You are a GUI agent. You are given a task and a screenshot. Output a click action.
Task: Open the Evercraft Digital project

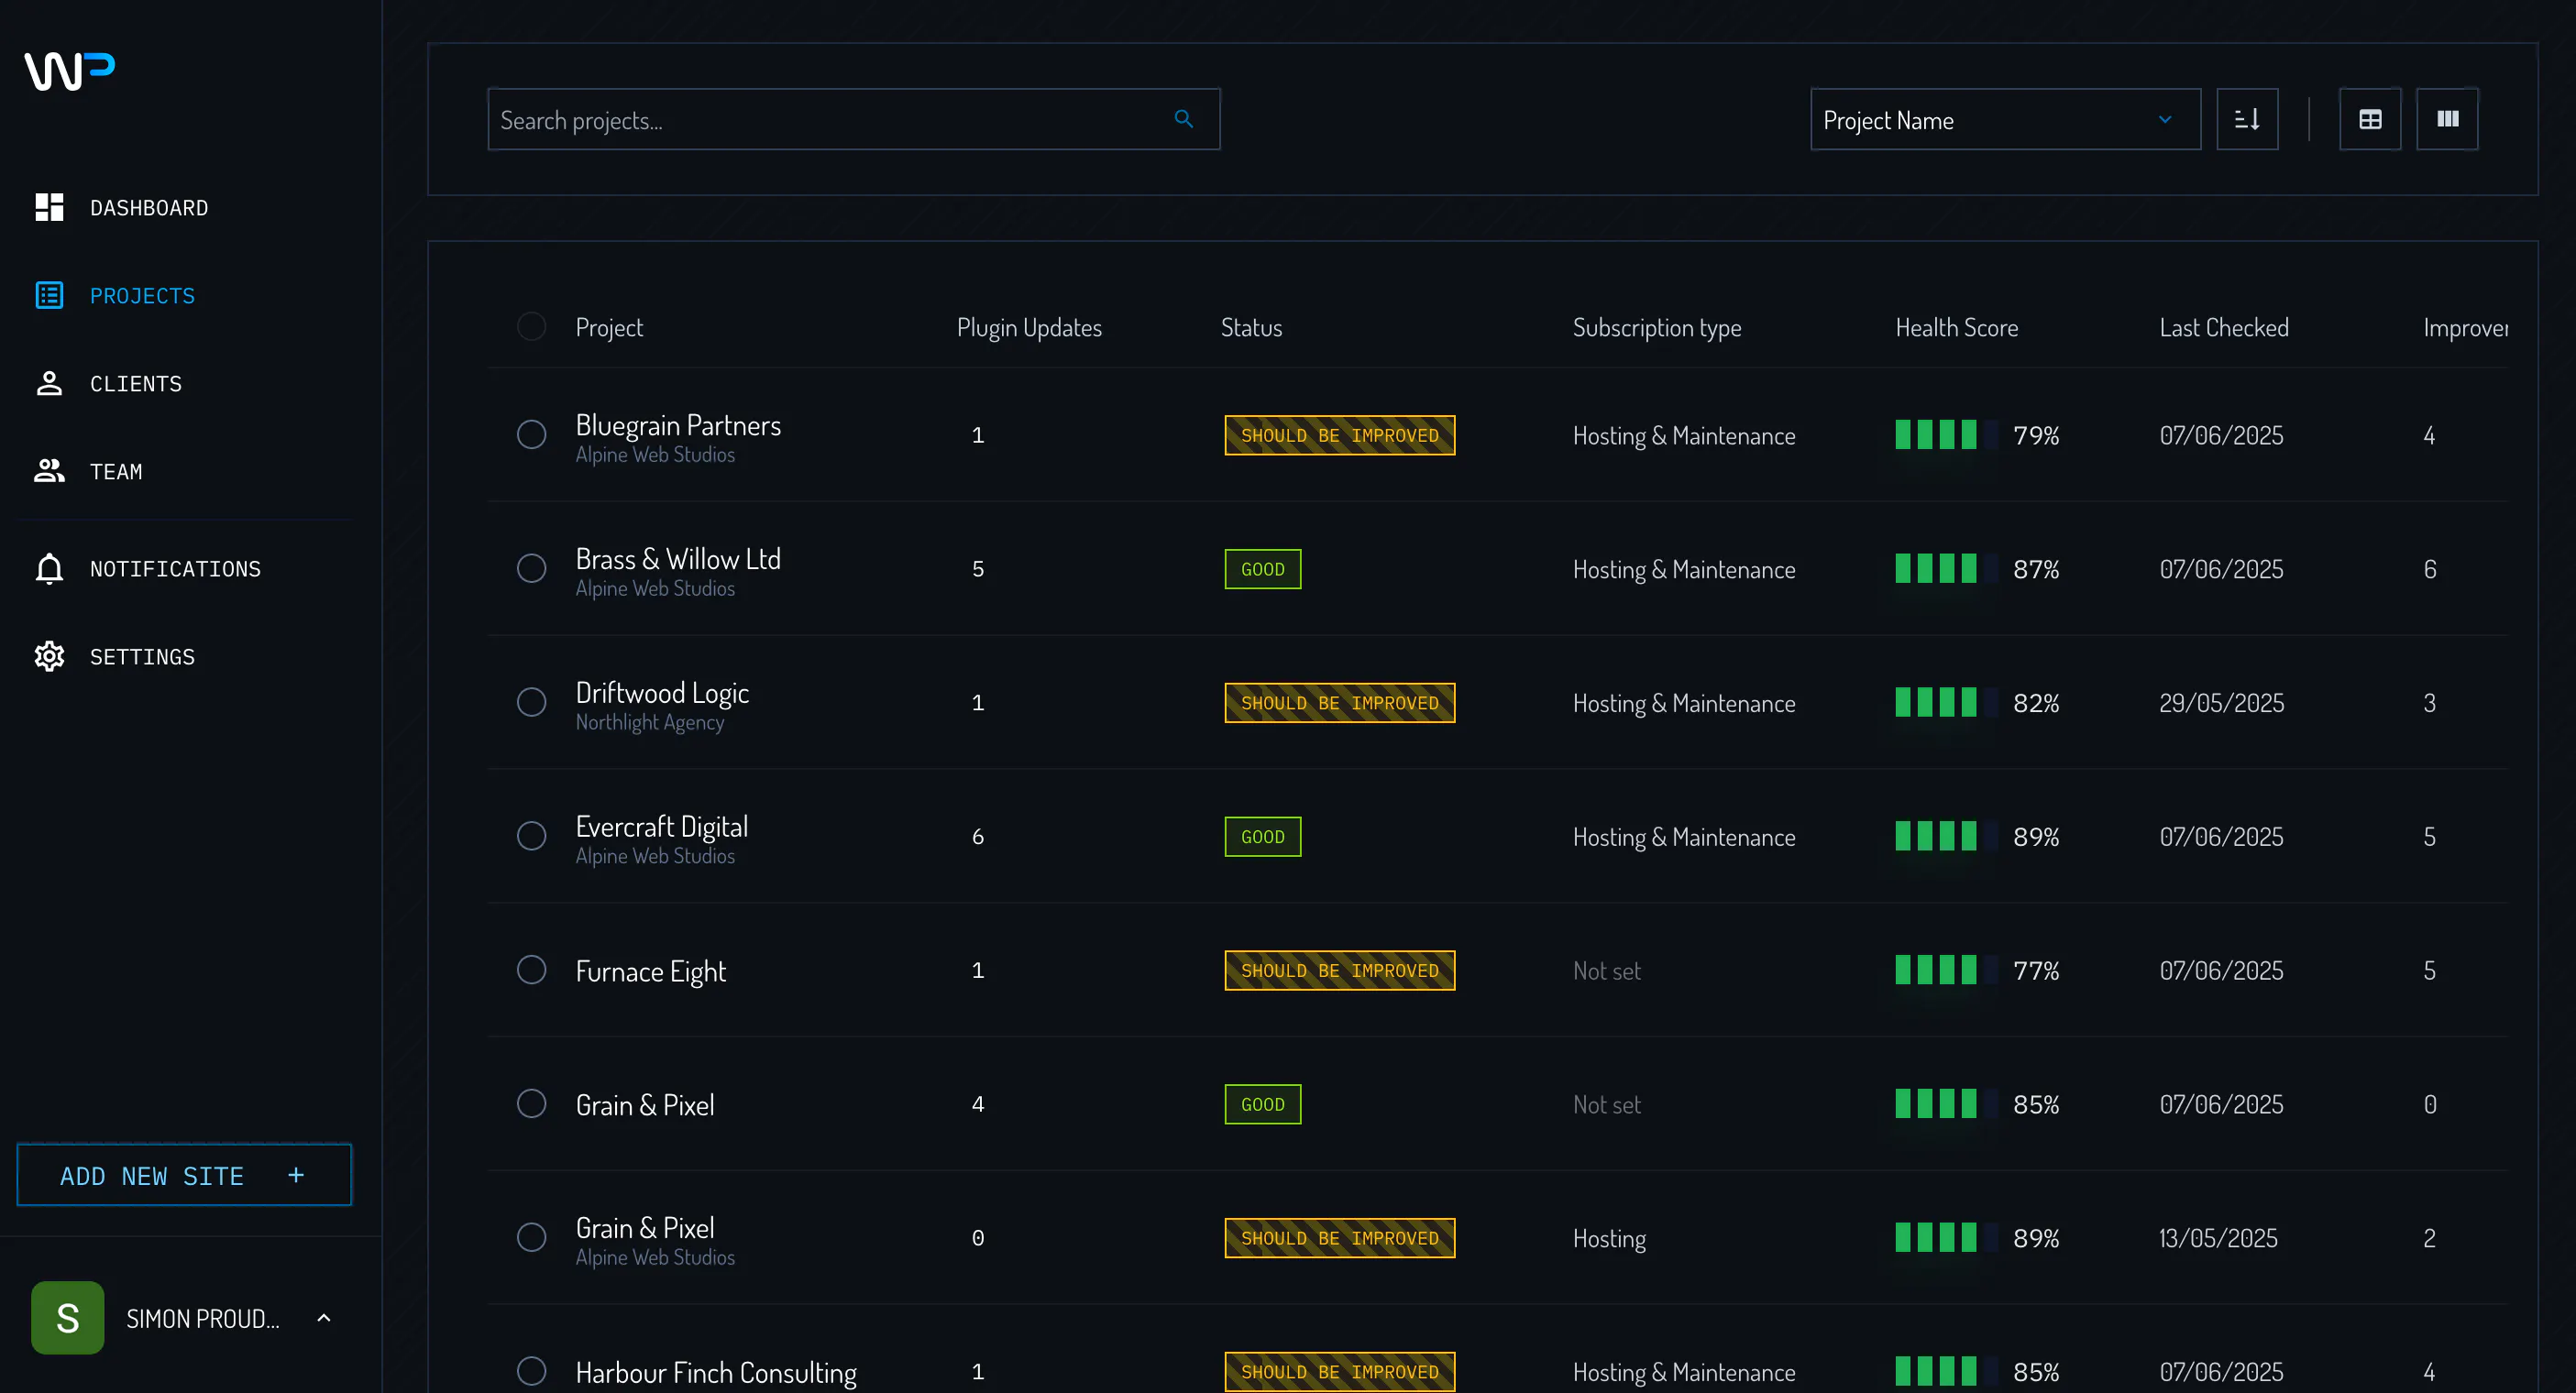(x=662, y=827)
